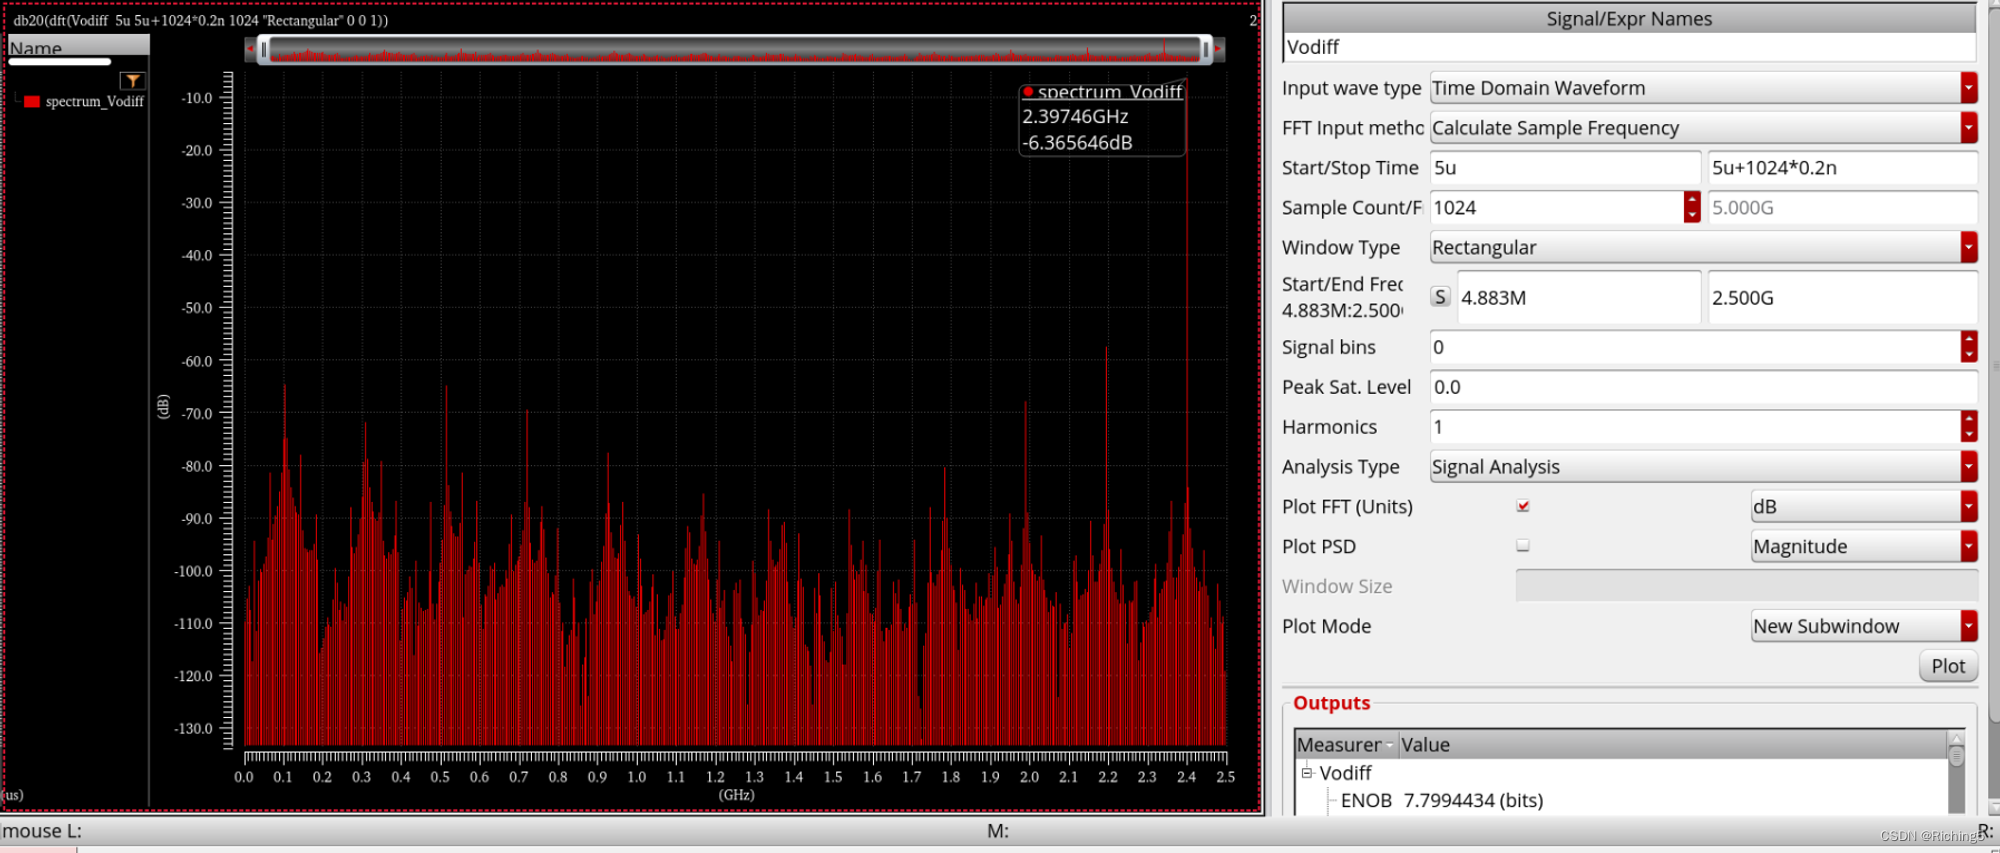
Task: Click the marker value -6.365646dB
Action: click(1077, 143)
